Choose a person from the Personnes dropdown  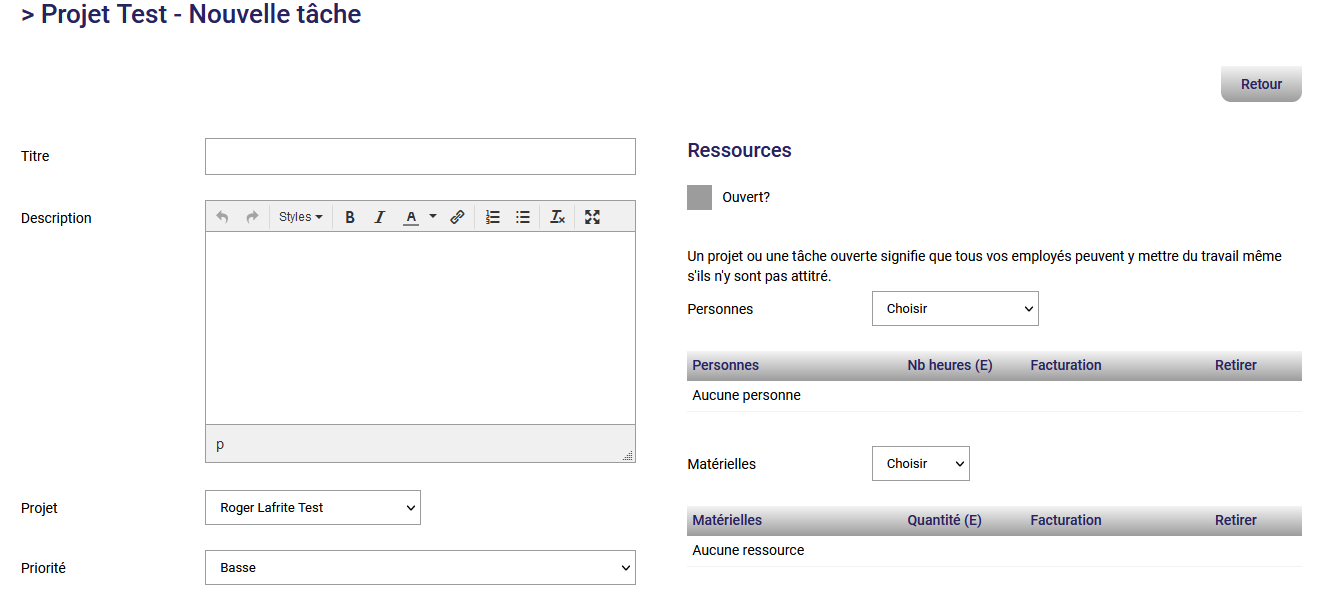tap(955, 309)
